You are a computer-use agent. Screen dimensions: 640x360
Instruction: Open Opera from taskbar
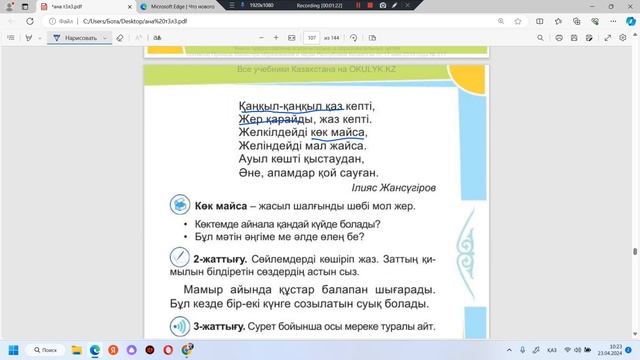pyautogui.click(x=168, y=350)
